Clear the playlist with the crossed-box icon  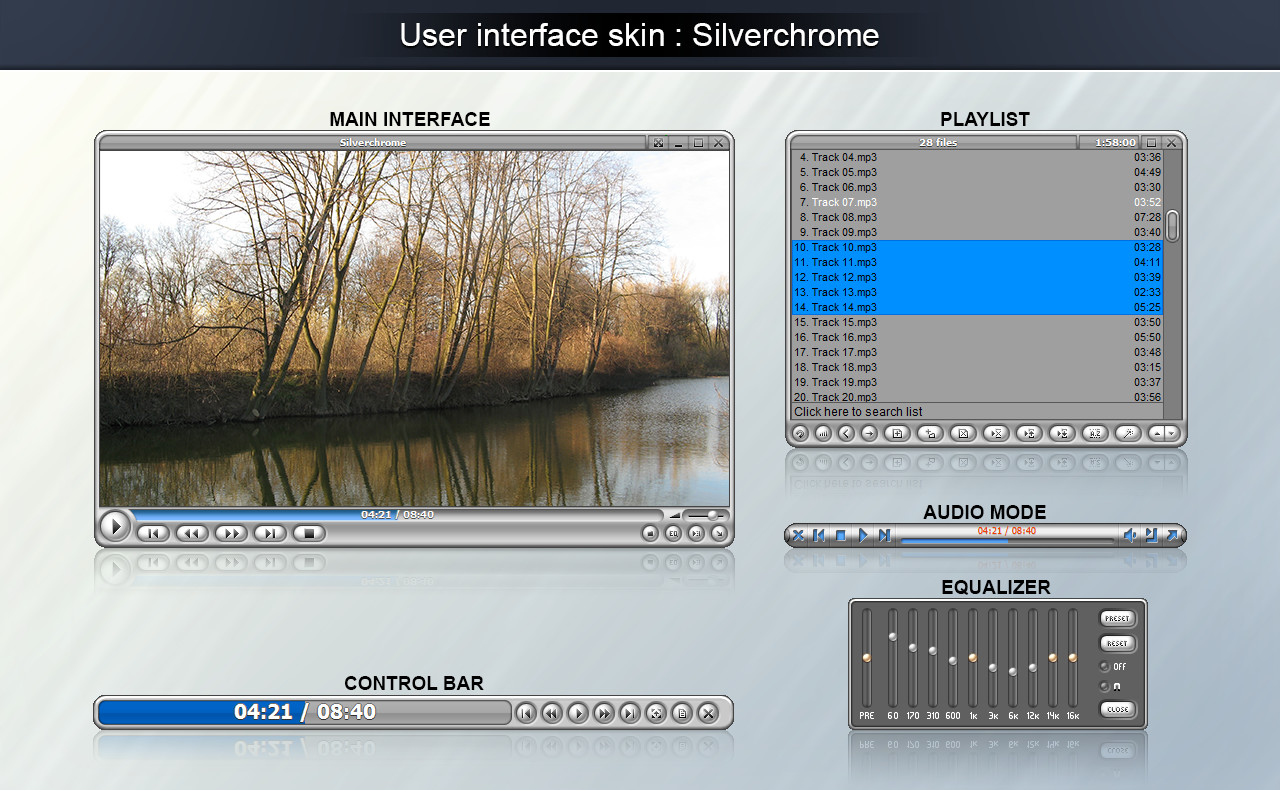click(963, 433)
